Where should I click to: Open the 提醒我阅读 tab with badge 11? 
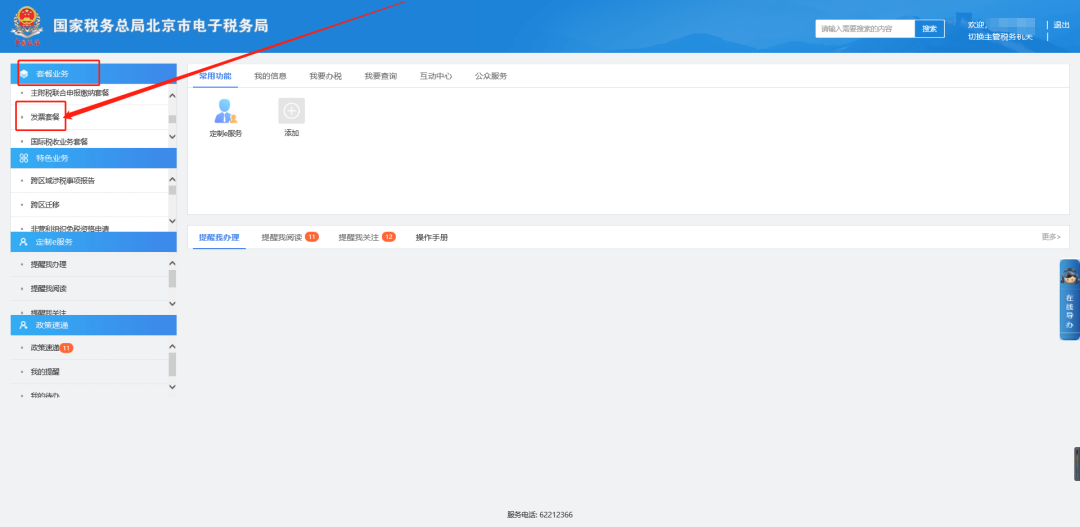pos(289,237)
